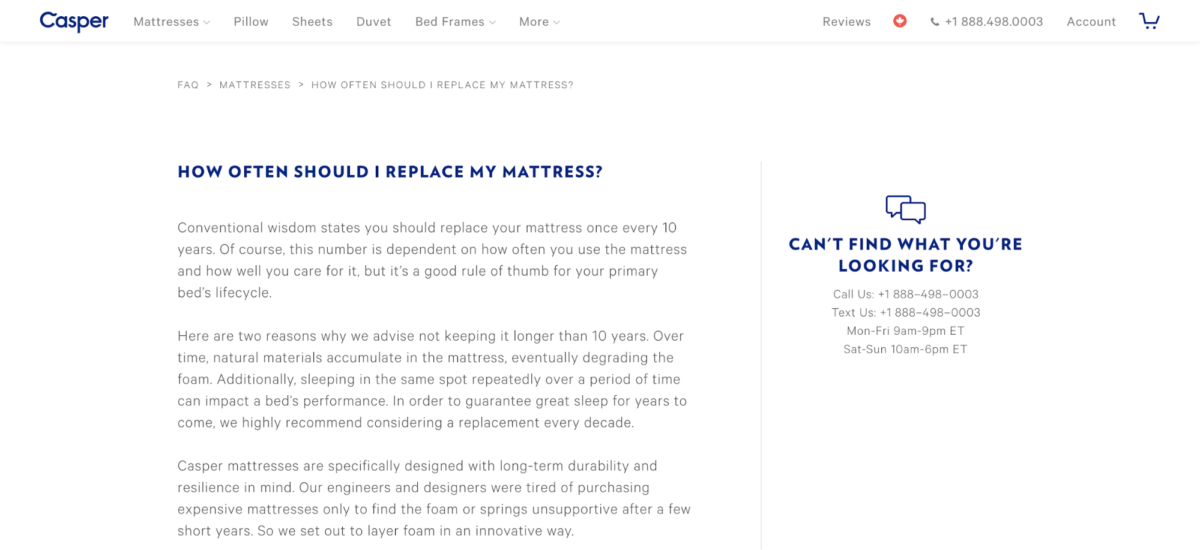
Task: Open the Pillow menu item
Action: click(251, 22)
